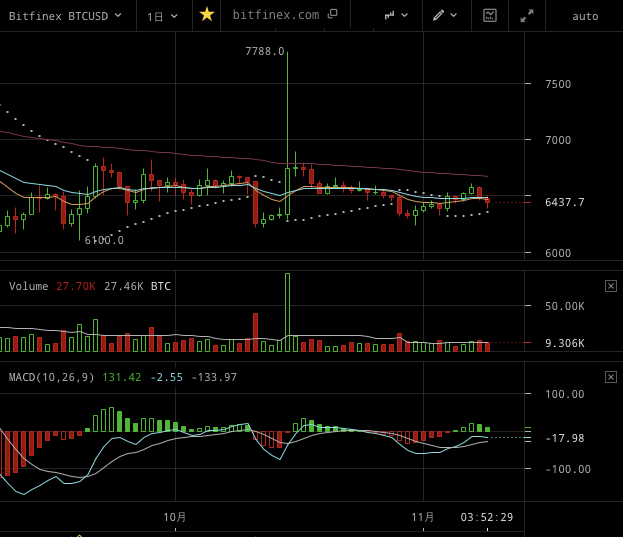Click the auto scale button
The image size is (623, 537).
click(585, 16)
